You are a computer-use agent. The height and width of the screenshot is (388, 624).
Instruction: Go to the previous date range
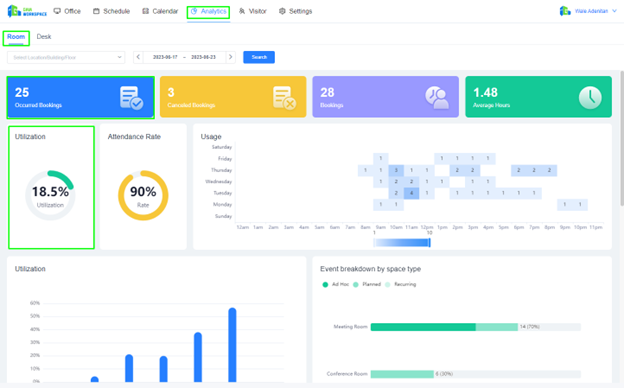(x=138, y=57)
